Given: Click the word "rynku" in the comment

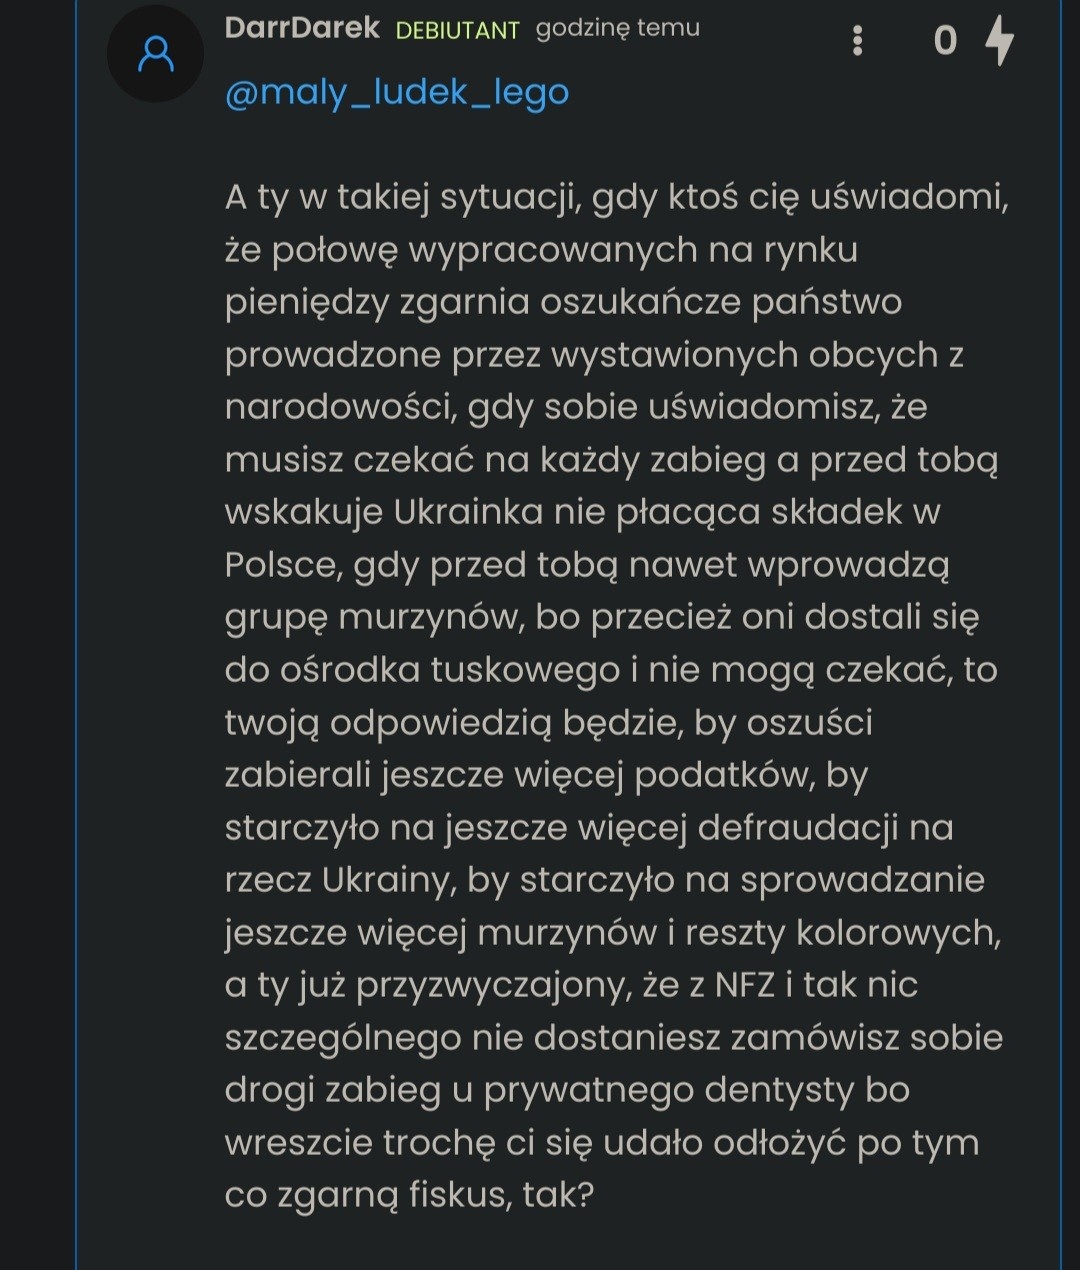Looking at the screenshot, I should pyautogui.click(x=810, y=250).
